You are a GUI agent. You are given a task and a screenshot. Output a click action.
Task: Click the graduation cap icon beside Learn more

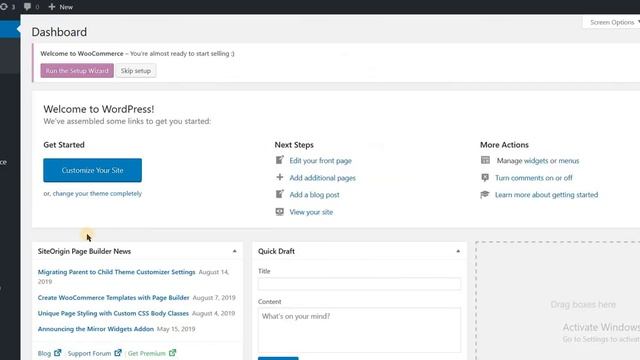485,195
